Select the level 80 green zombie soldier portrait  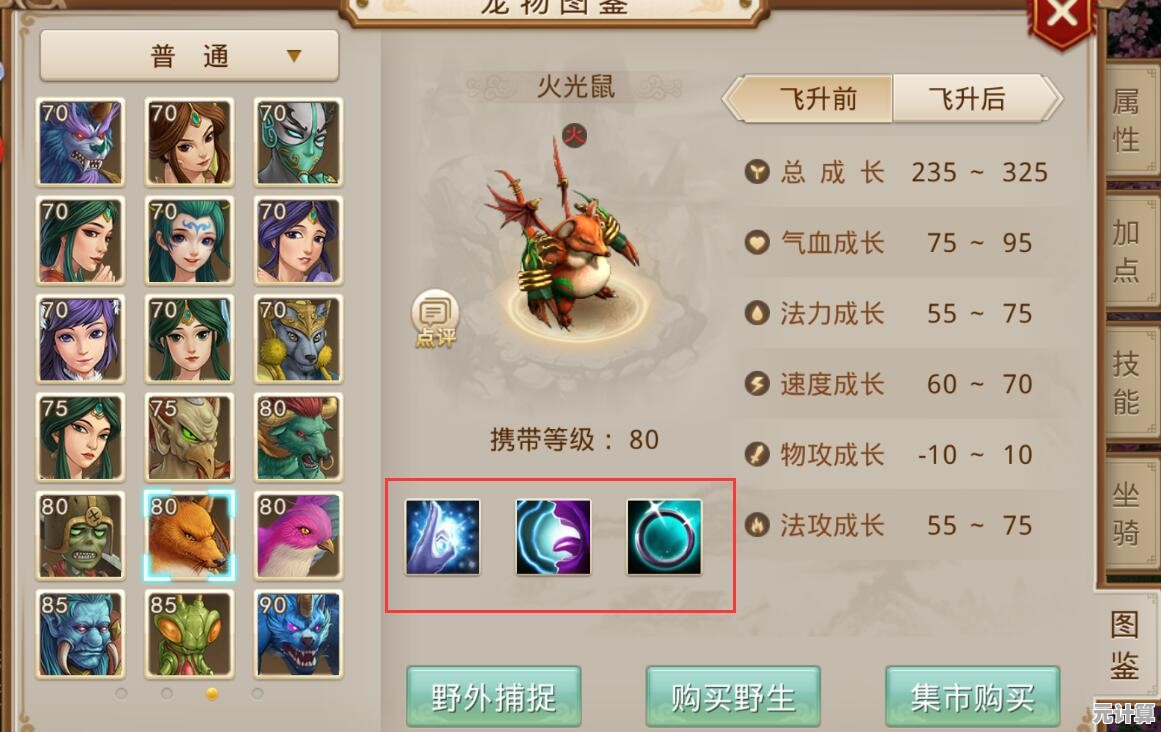click(x=81, y=535)
